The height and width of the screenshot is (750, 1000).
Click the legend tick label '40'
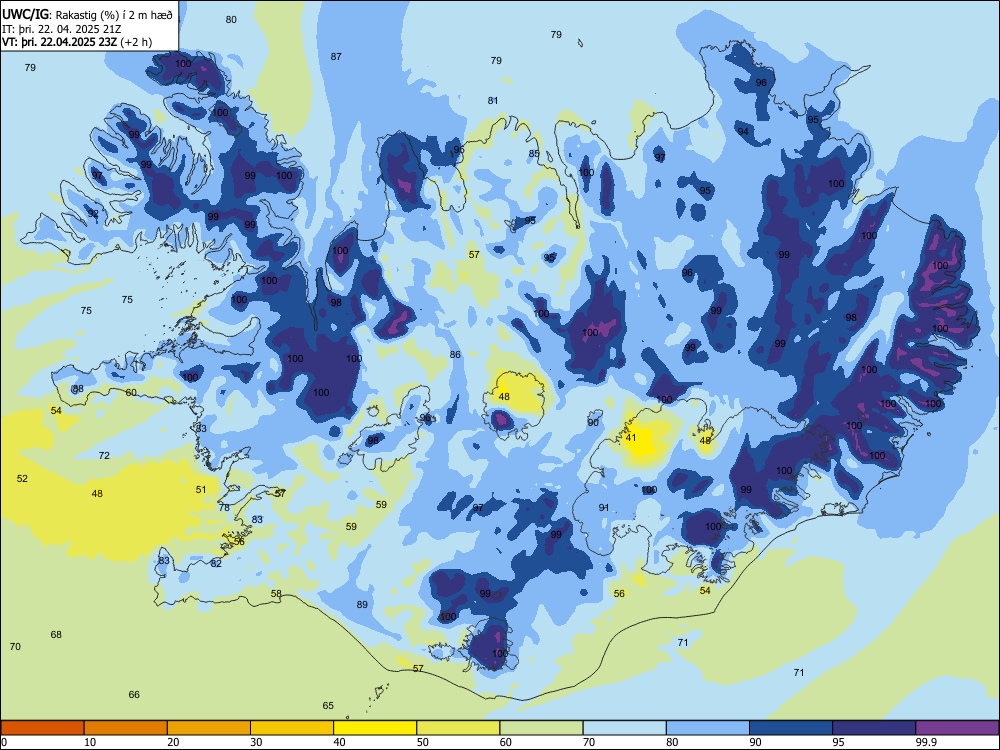click(x=339, y=742)
